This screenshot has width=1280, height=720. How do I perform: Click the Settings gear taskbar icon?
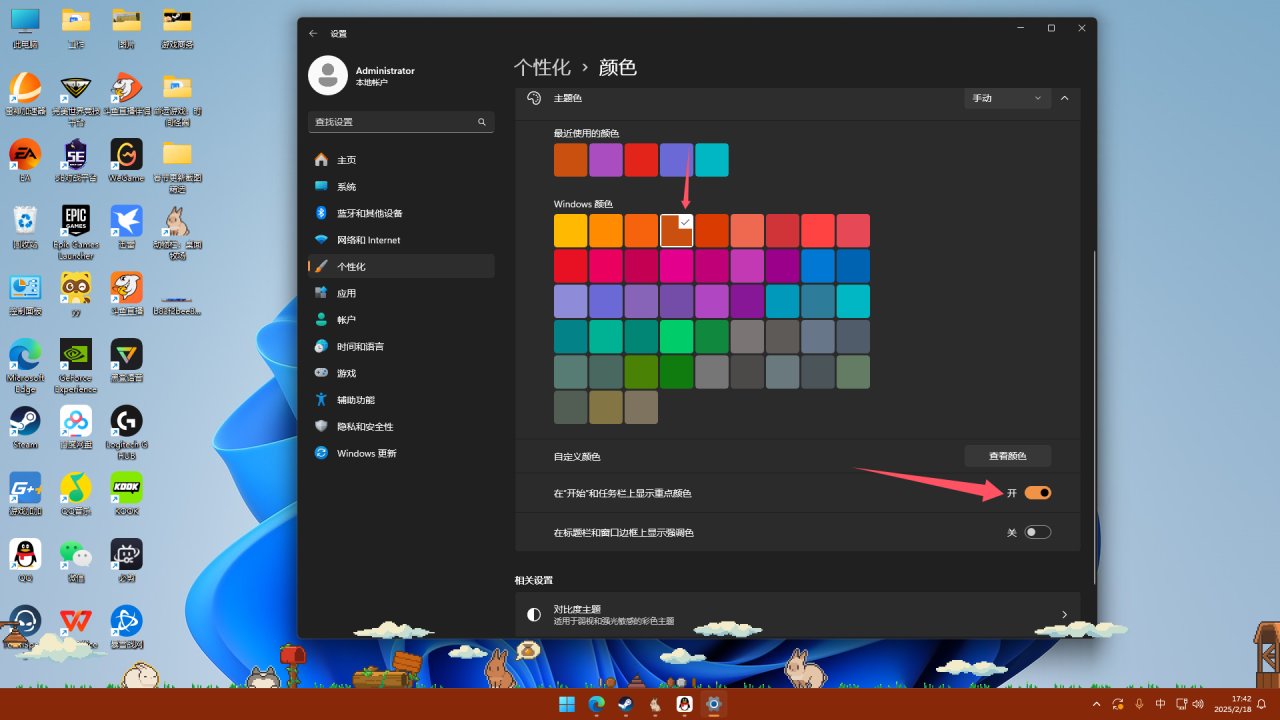[x=713, y=704]
